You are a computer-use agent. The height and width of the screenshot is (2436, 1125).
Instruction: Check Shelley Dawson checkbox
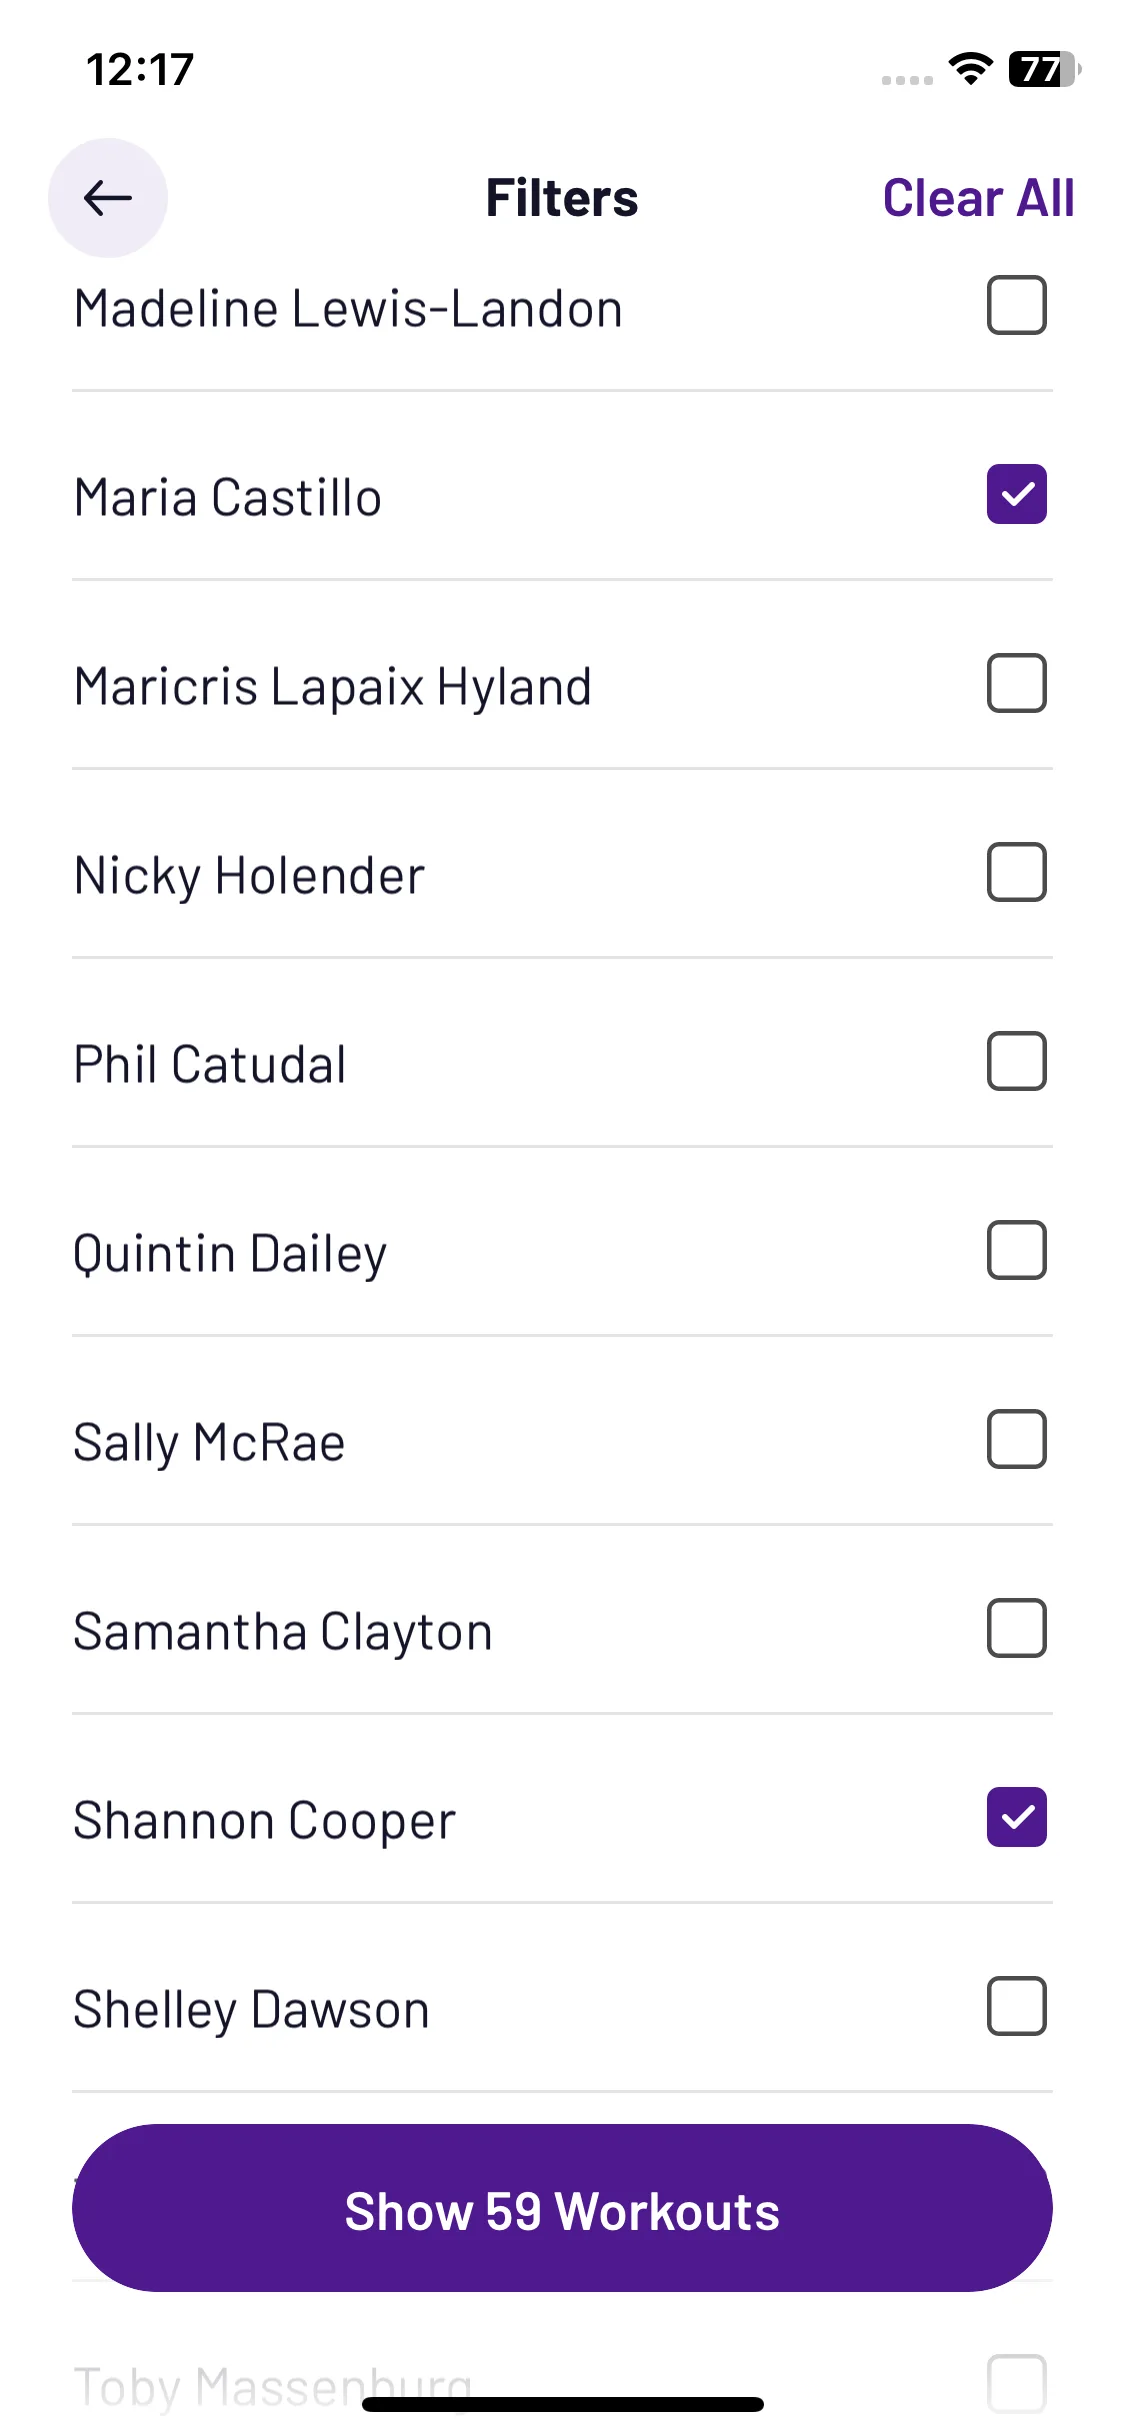click(1016, 2006)
